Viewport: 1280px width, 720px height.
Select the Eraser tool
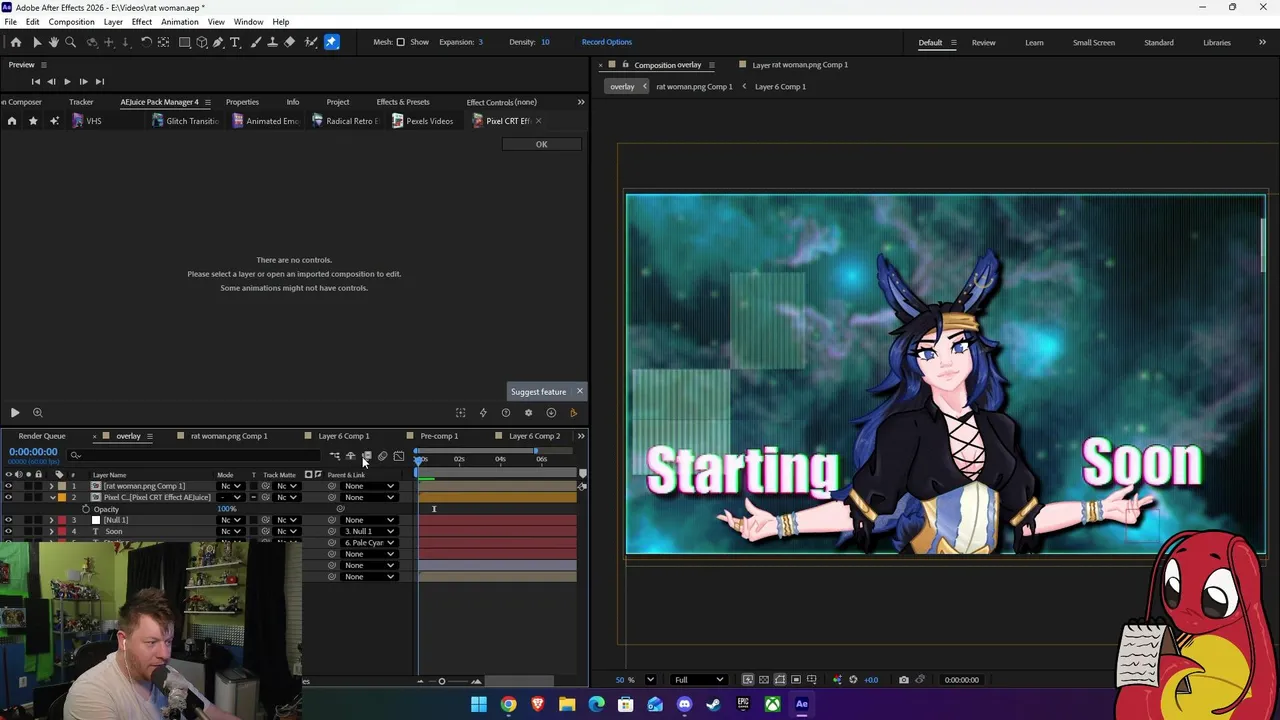[290, 42]
